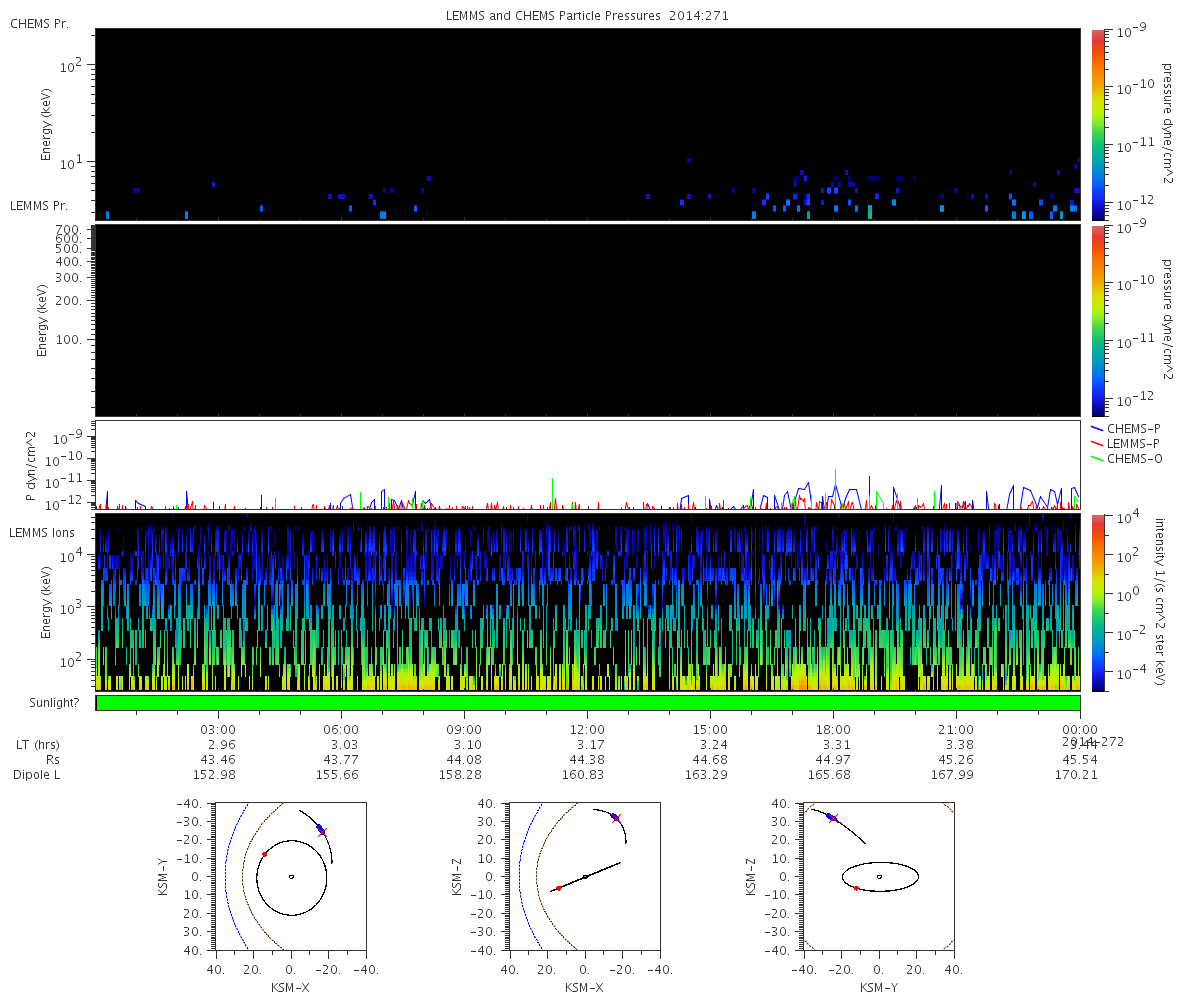Click the planet marker at center of KSM-X/KSM-Y plot
Image resolution: width=1200 pixels, height=1000 pixels.
[x=291, y=876]
